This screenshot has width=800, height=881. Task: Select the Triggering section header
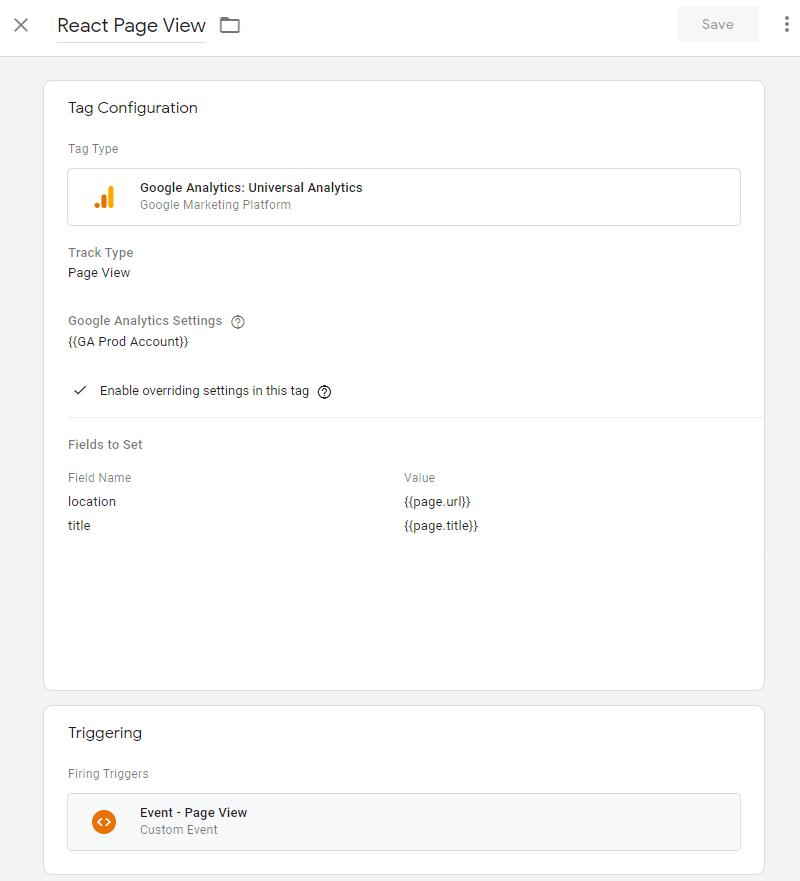105,733
